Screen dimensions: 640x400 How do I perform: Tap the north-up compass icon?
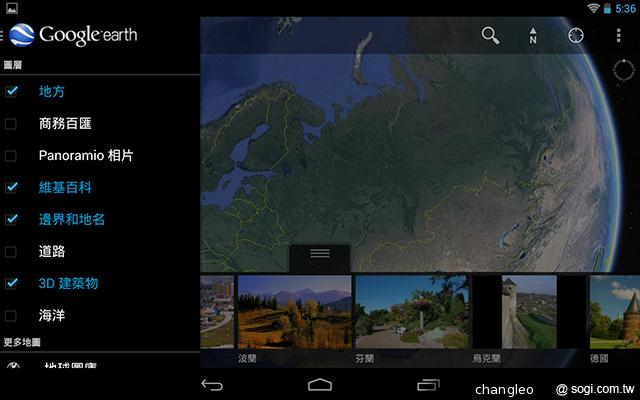pos(533,36)
